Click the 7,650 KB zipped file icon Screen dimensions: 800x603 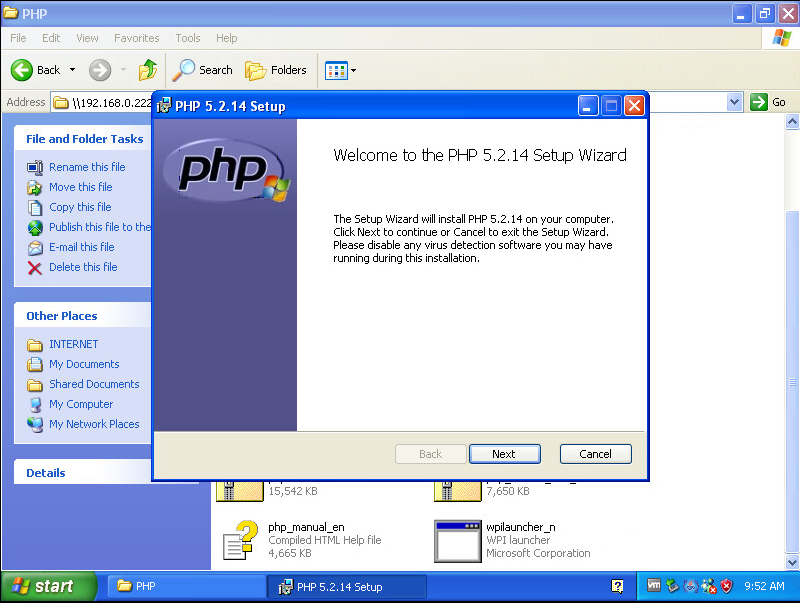pos(458,491)
